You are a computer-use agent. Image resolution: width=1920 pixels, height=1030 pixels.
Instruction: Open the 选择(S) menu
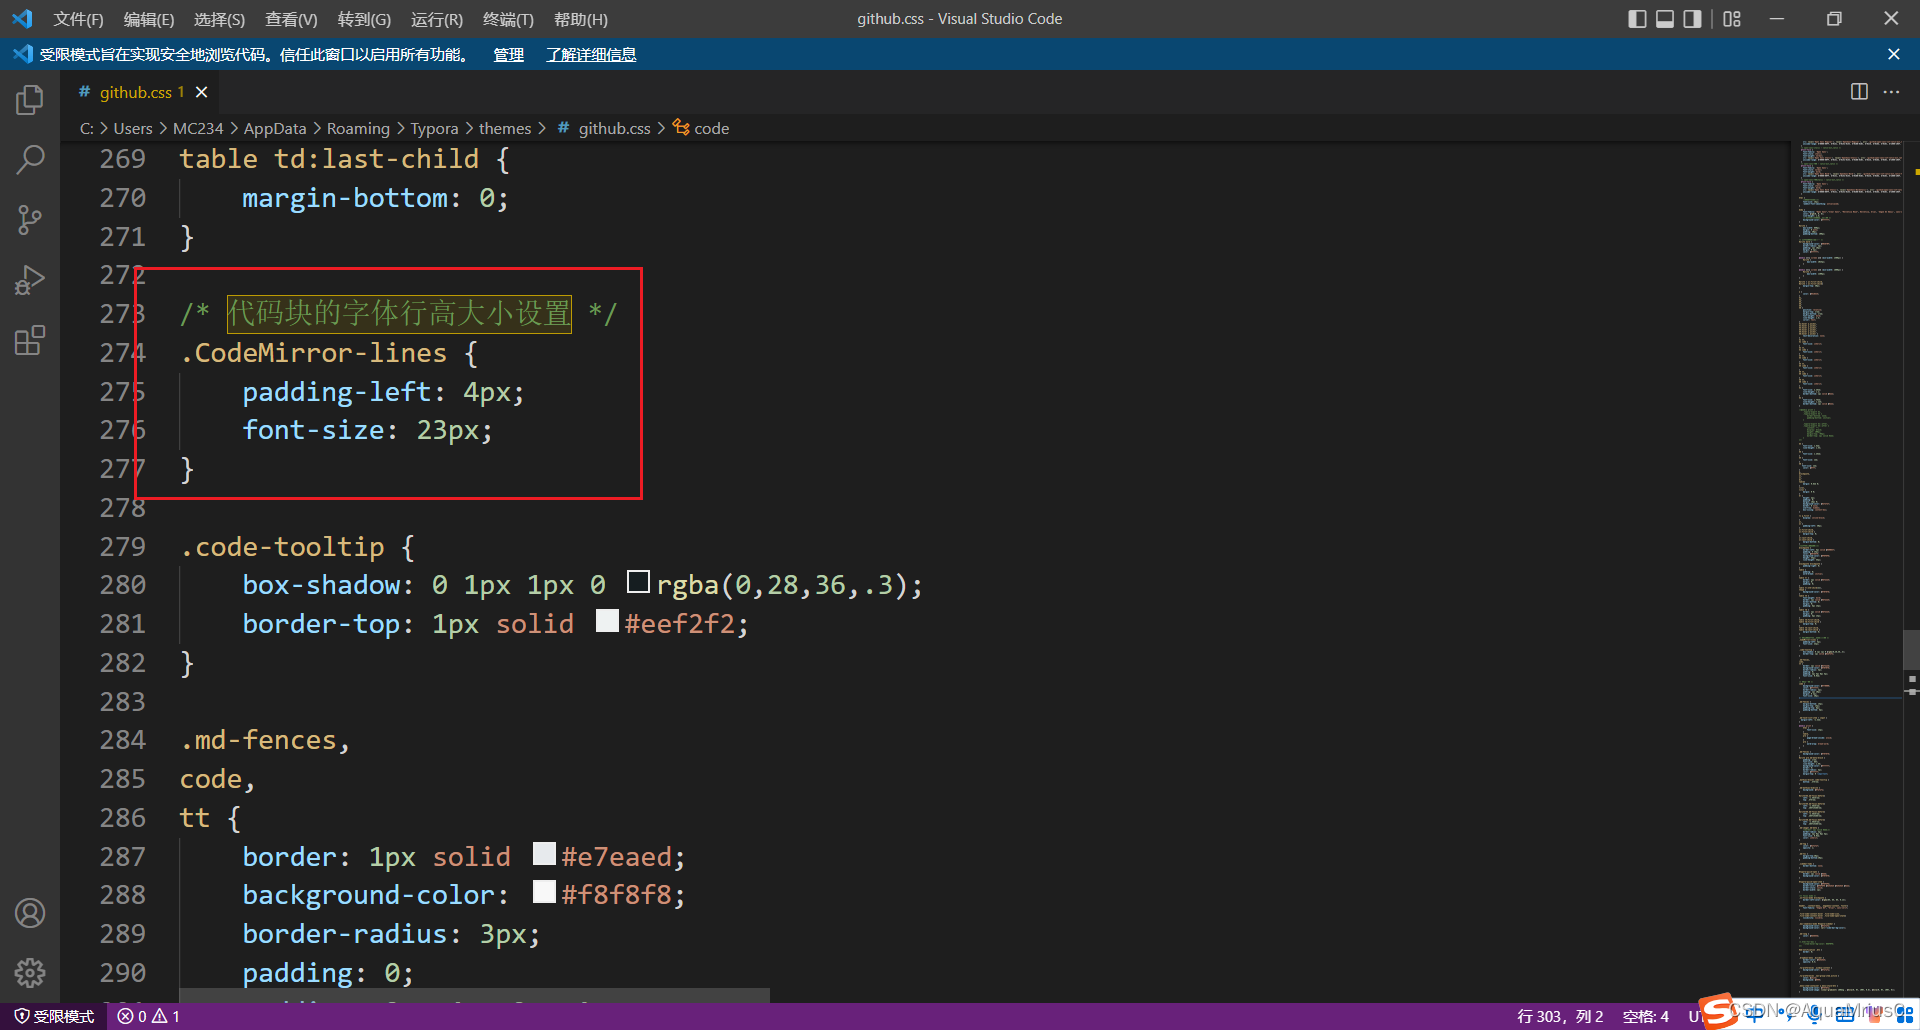219,19
